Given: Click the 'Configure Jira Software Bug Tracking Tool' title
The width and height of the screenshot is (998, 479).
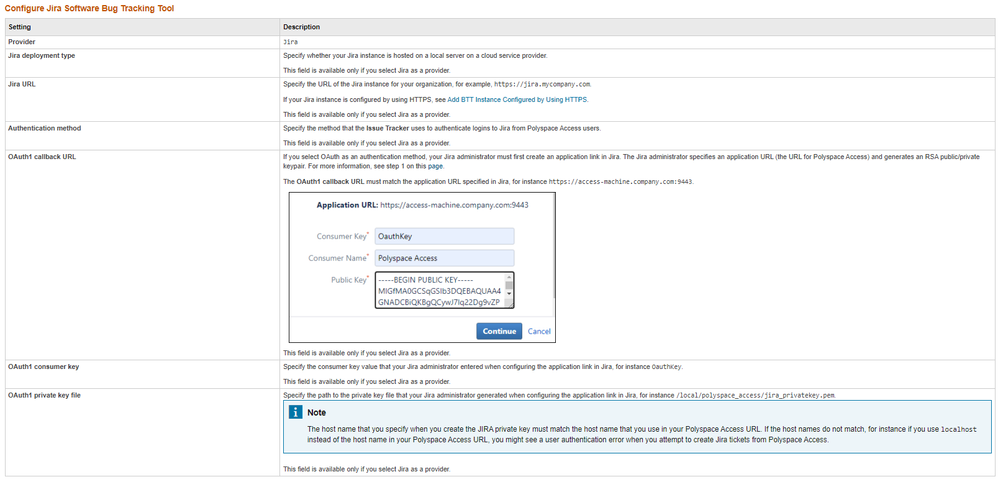Looking at the screenshot, I should (88, 9).
